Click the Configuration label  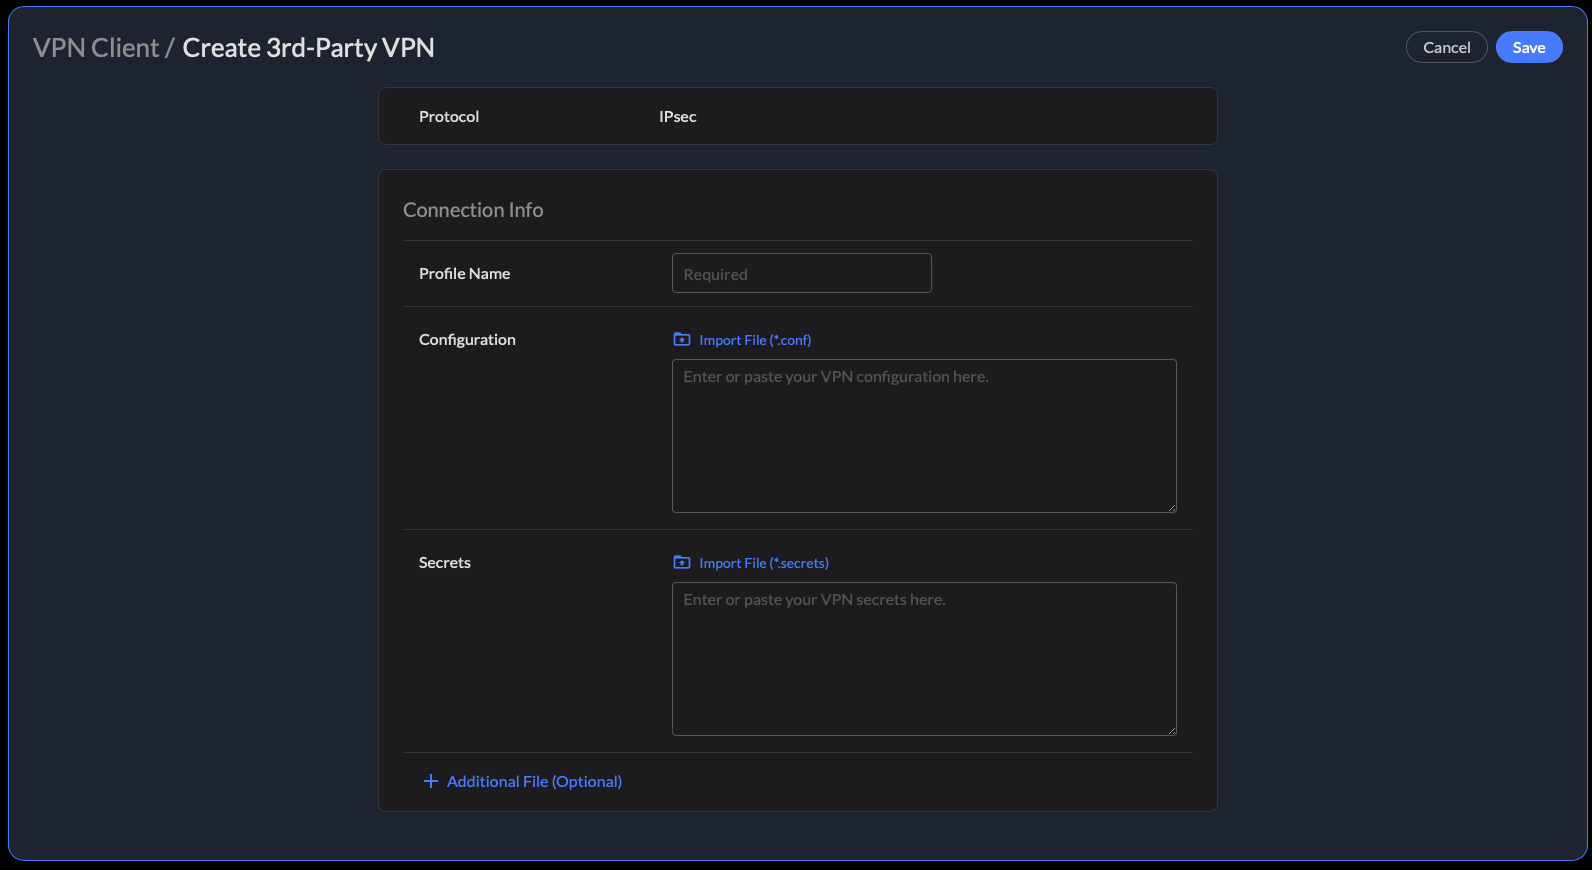point(467,340)
